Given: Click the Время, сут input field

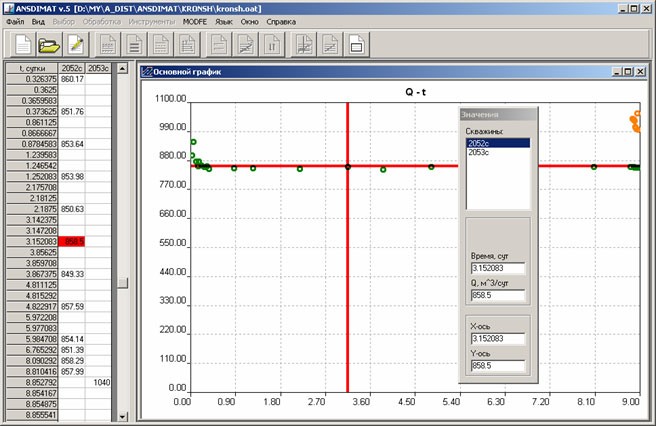Looking at the screenshot, I should 497,267.
